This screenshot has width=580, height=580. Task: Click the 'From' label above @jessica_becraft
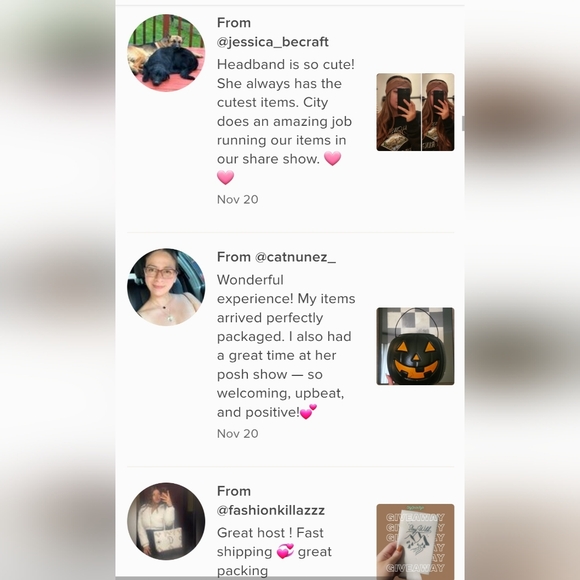click(x=234, y=23)
